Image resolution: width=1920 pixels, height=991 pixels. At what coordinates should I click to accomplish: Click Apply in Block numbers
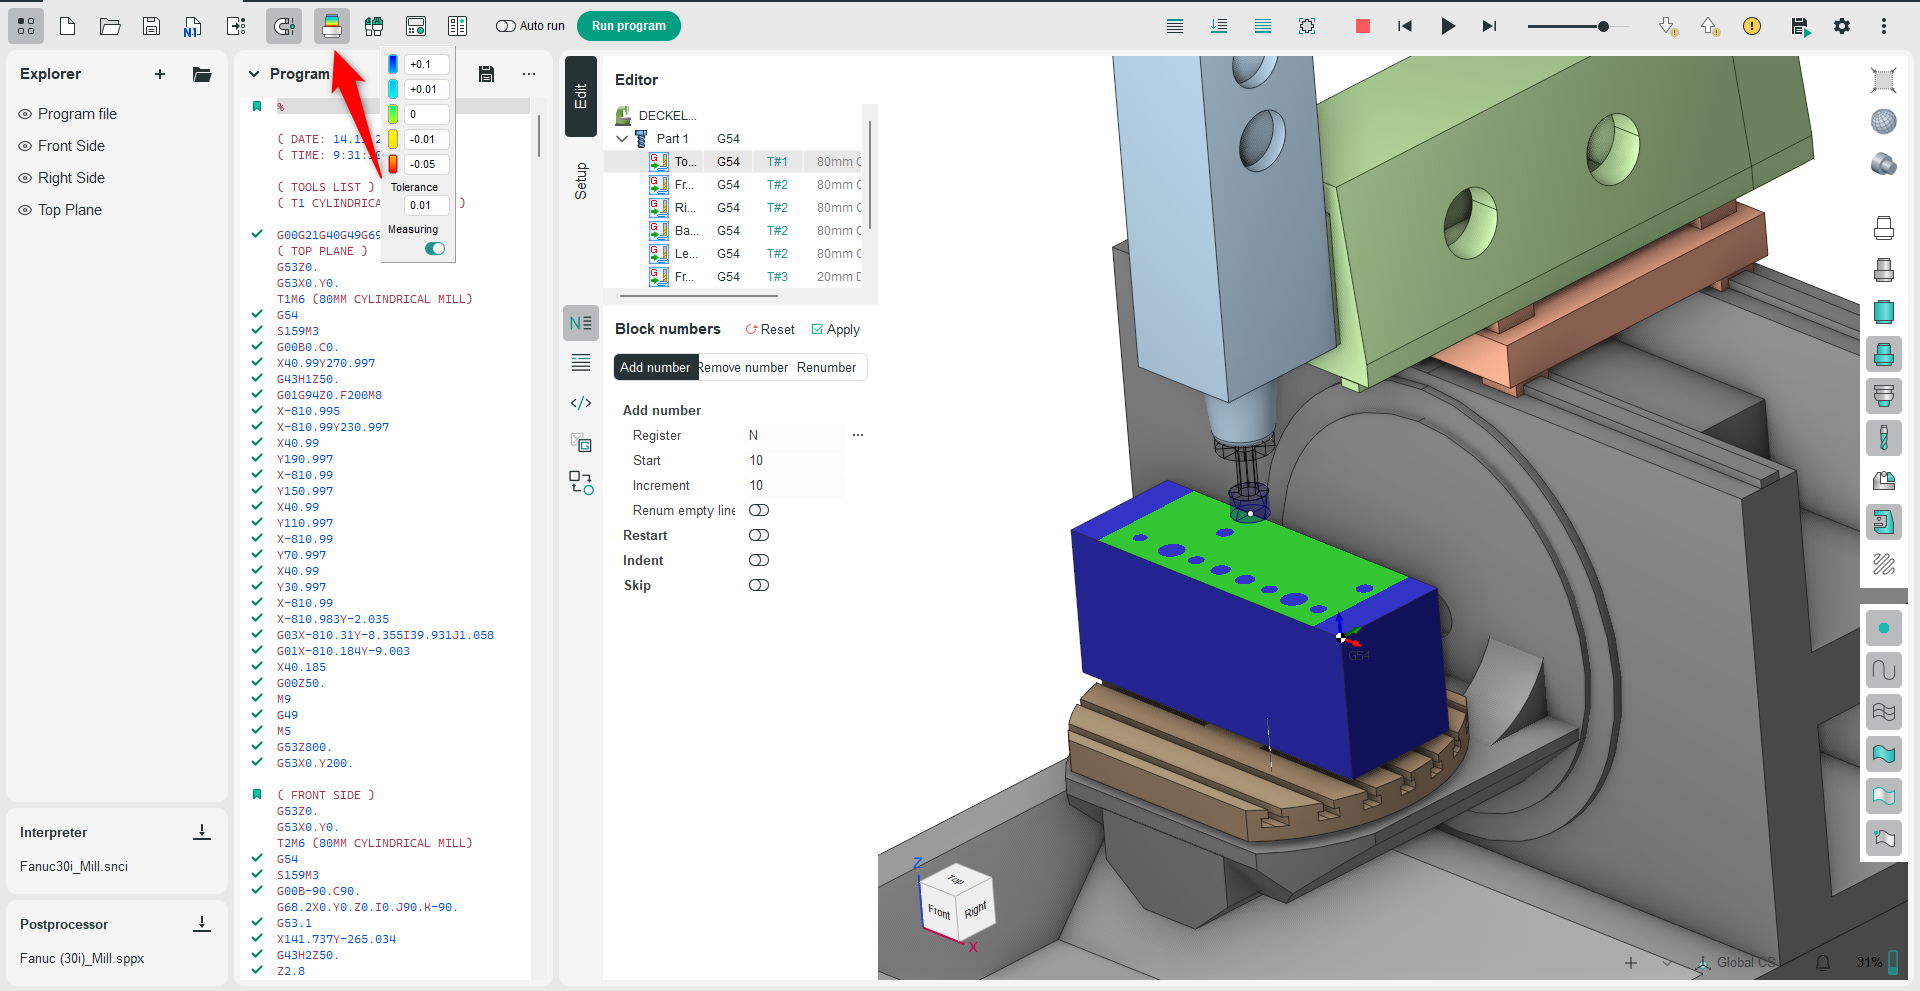click(x=835, y=330)
